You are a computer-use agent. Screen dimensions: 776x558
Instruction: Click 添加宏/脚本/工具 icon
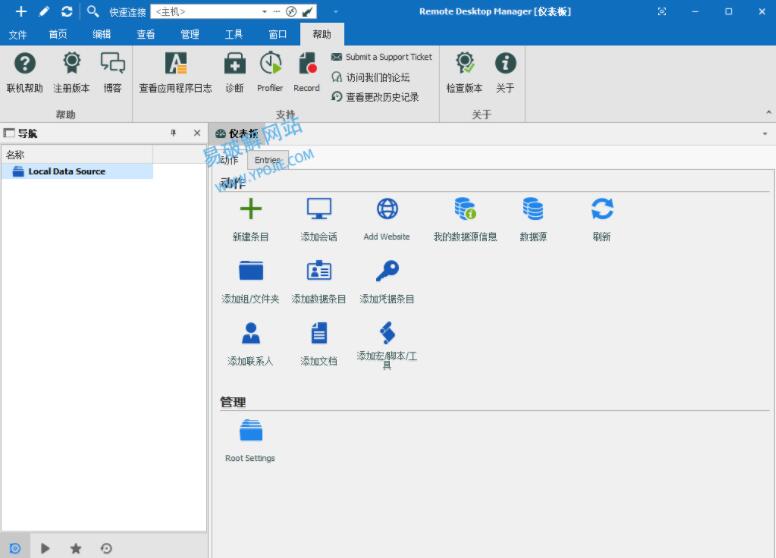click(x=387, y=332)
